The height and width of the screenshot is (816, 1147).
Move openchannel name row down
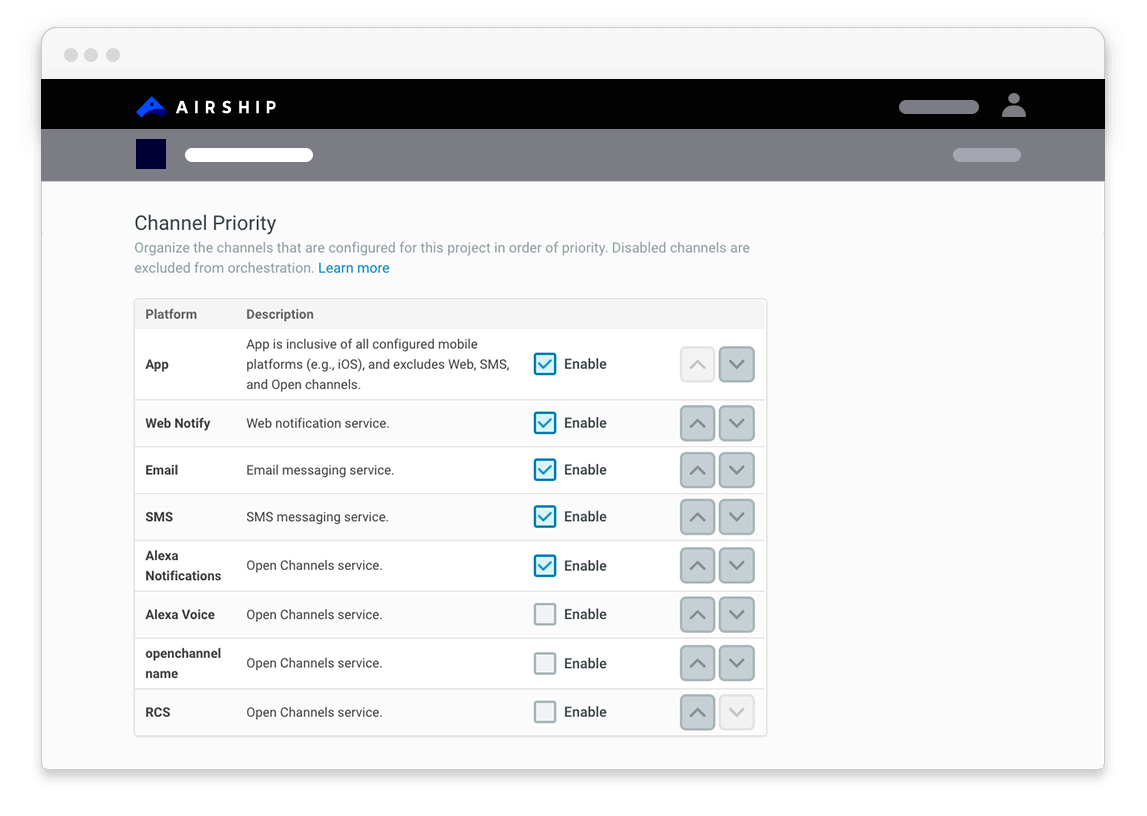(x=736, y=664)
